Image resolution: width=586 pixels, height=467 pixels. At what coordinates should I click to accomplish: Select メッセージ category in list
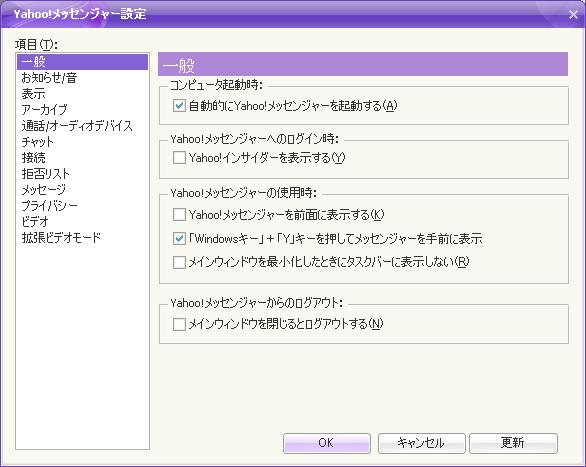coord(82,190)
